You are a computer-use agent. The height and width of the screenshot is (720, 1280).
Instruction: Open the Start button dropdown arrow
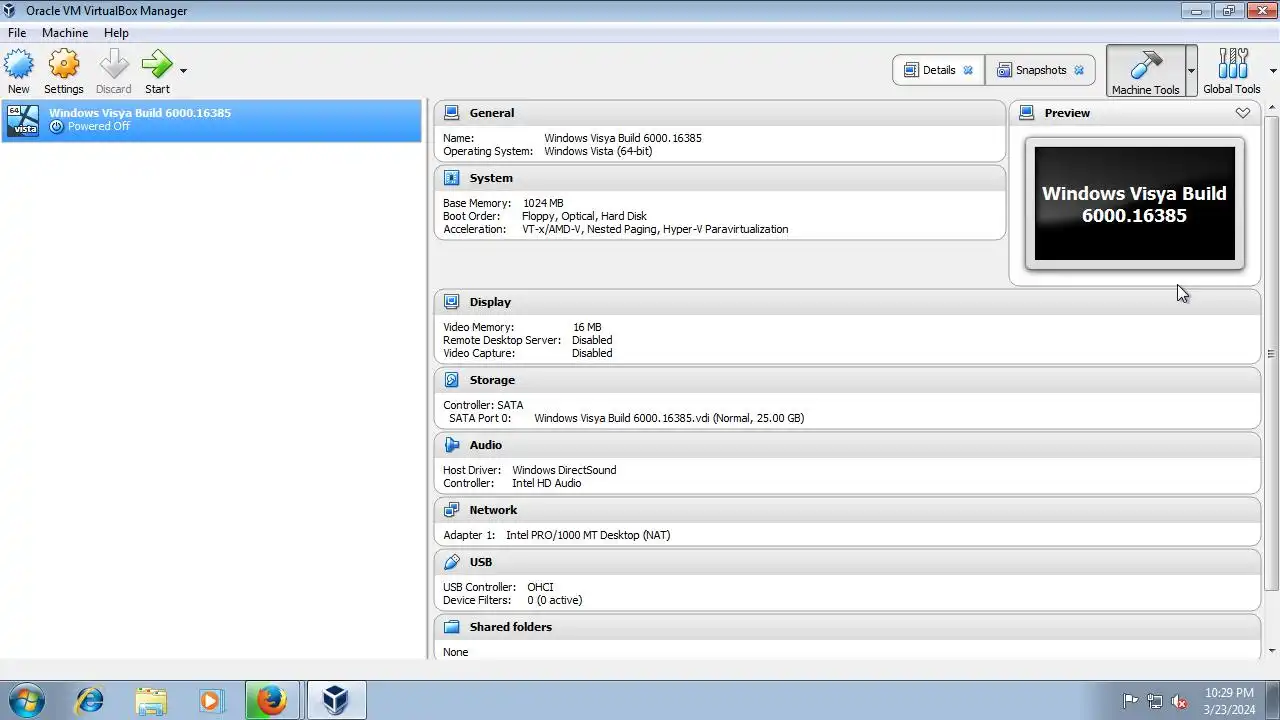pos(183,71)
